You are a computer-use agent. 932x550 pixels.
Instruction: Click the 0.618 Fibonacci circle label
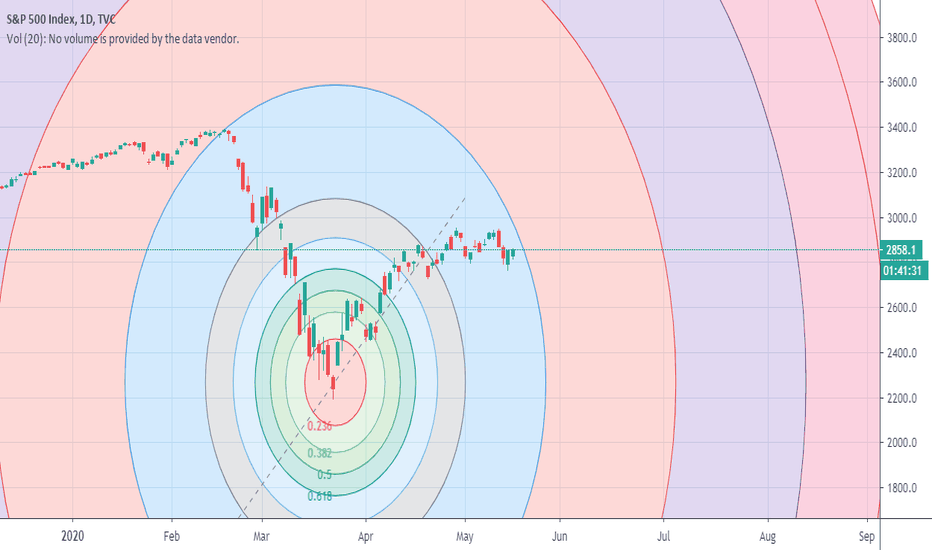pyautogui.click(x=320, y=496)
